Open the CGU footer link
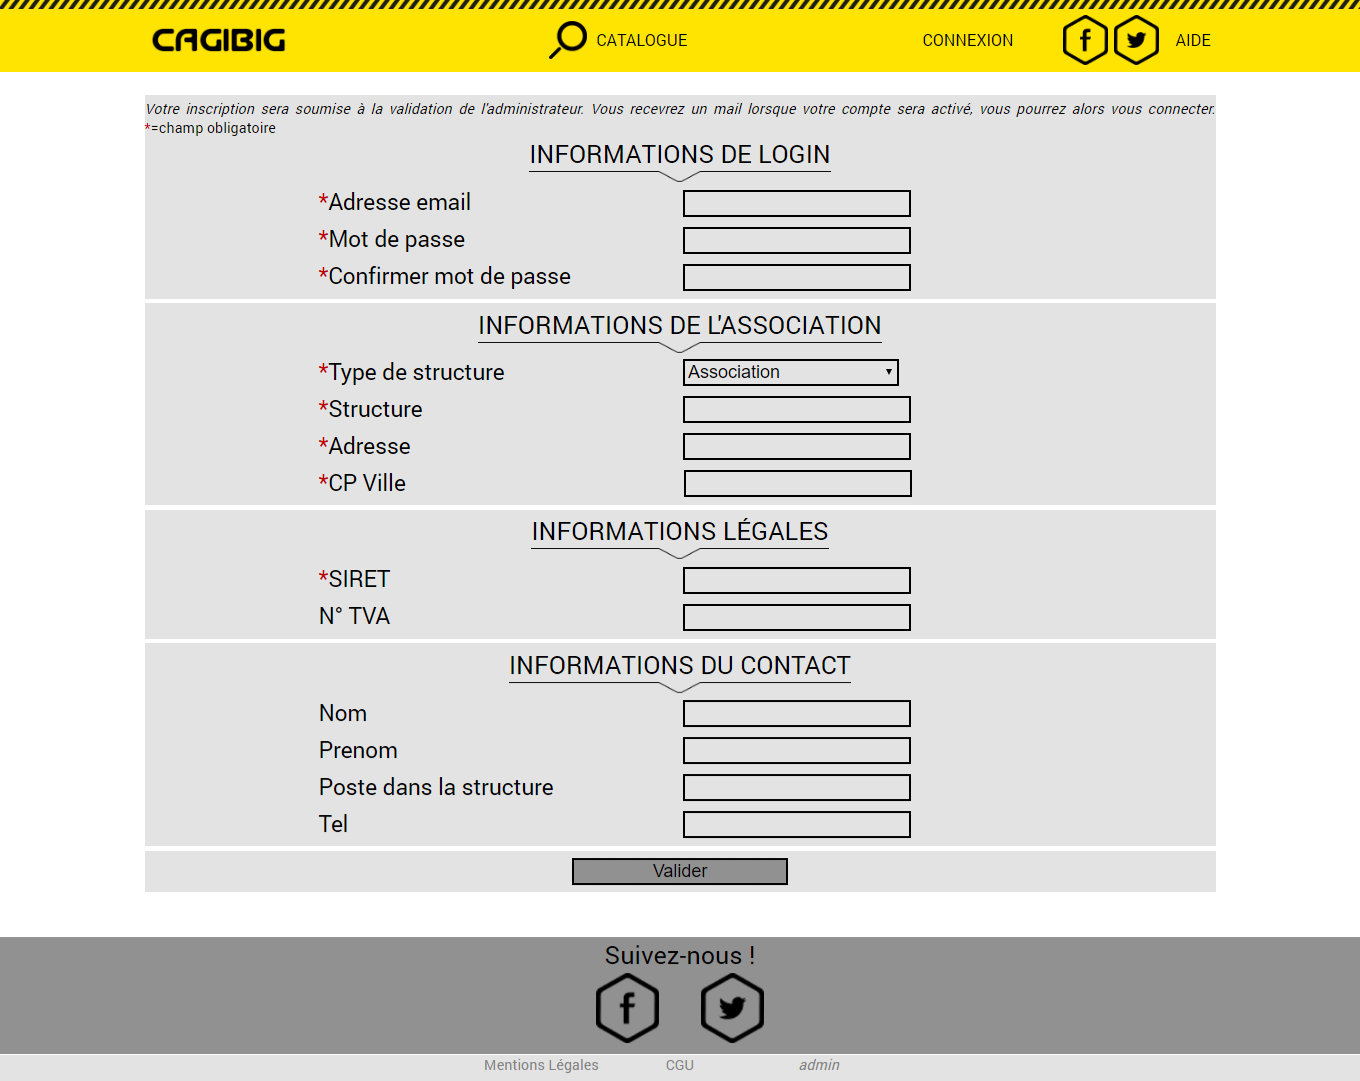The width and height of the screenshot is (1360, 1081). (680, 1065)
